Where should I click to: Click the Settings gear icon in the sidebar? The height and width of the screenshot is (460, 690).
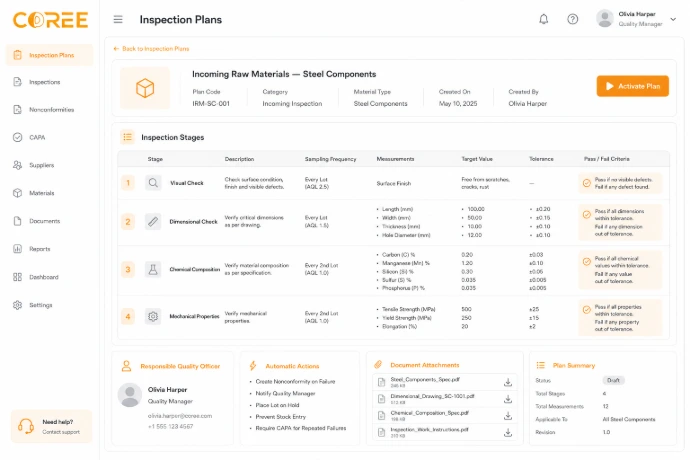(18, 305)
